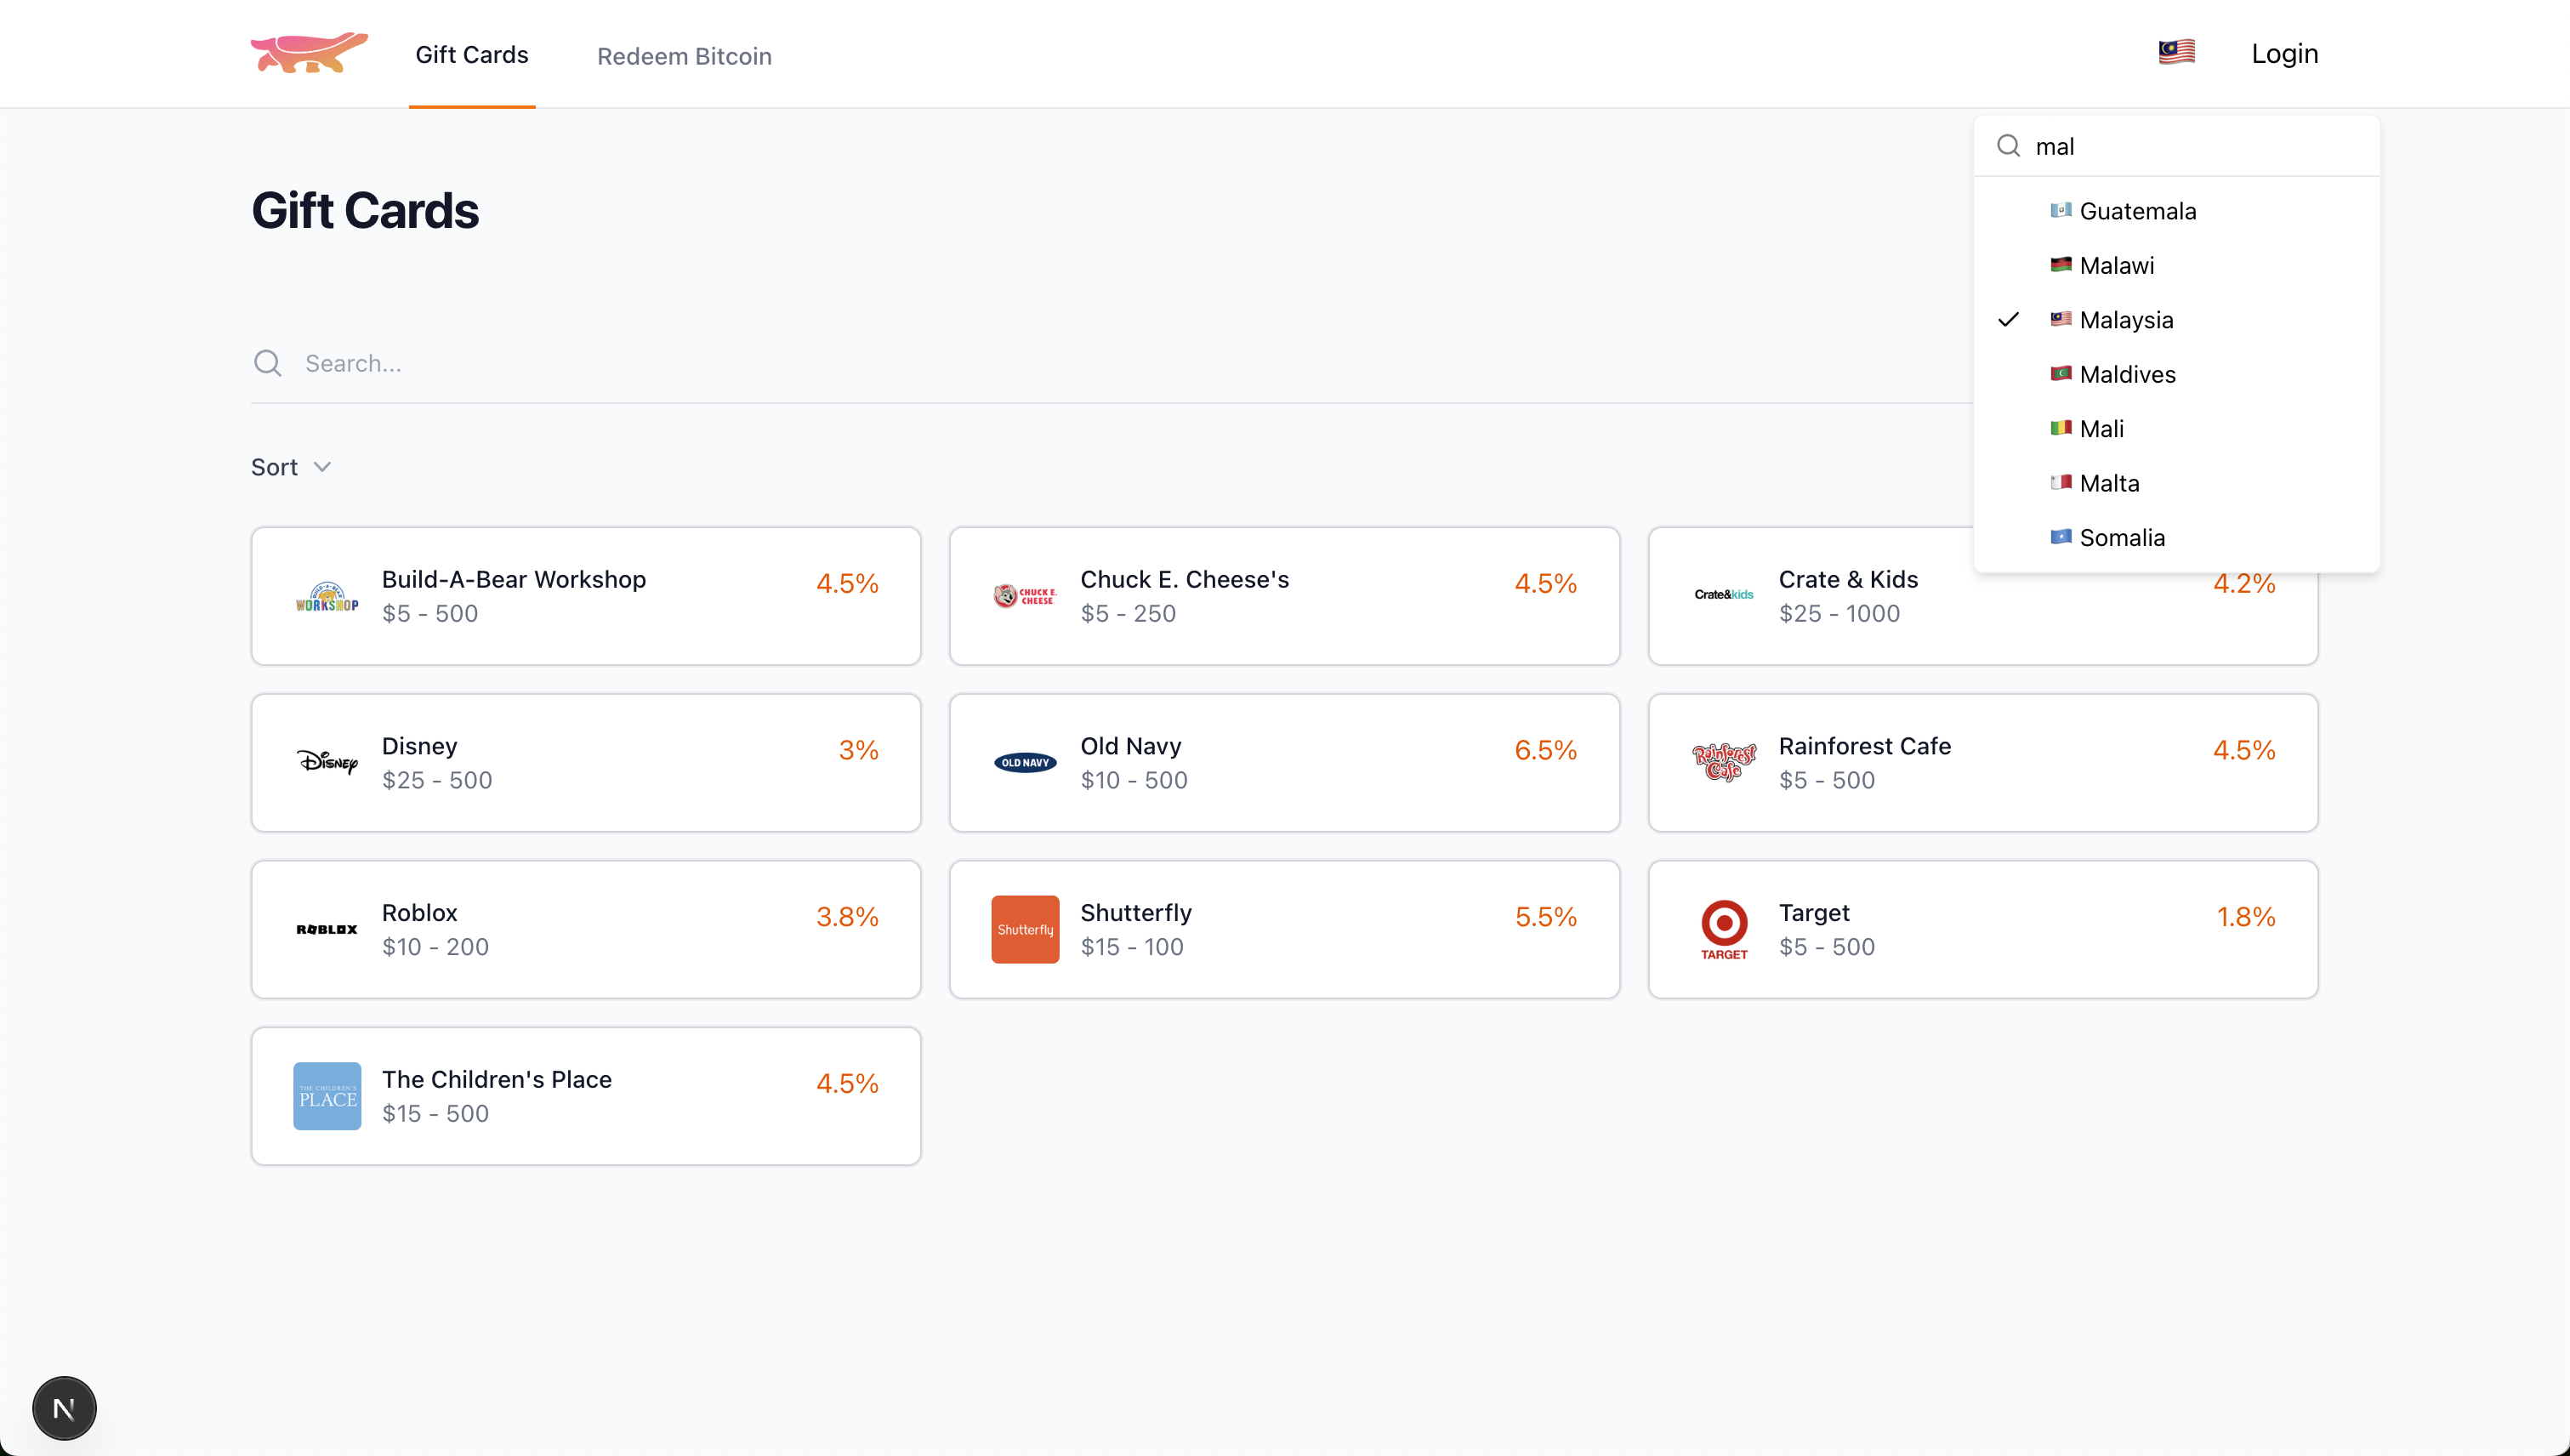Image resolution: width=2570 pixels, height=1456 pixels.
Task: Click the Somalia flag icon
Action: pyautogui.click(x=2060, y=537)
